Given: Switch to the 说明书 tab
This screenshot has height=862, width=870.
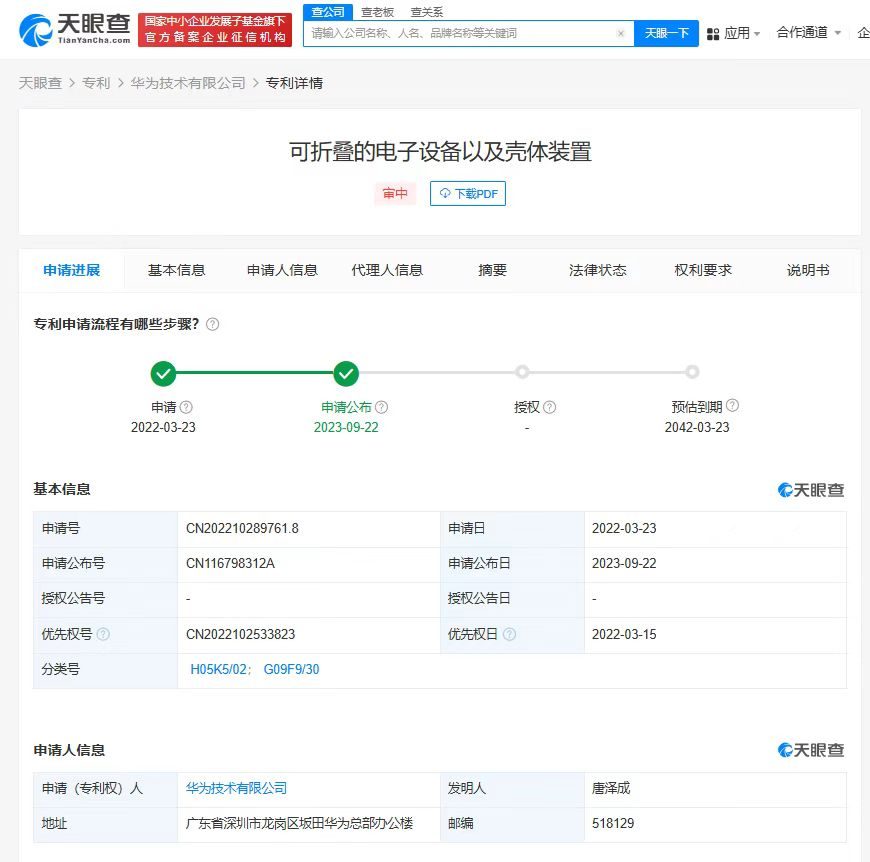Looking at the screenshot, I should point(806,269).
